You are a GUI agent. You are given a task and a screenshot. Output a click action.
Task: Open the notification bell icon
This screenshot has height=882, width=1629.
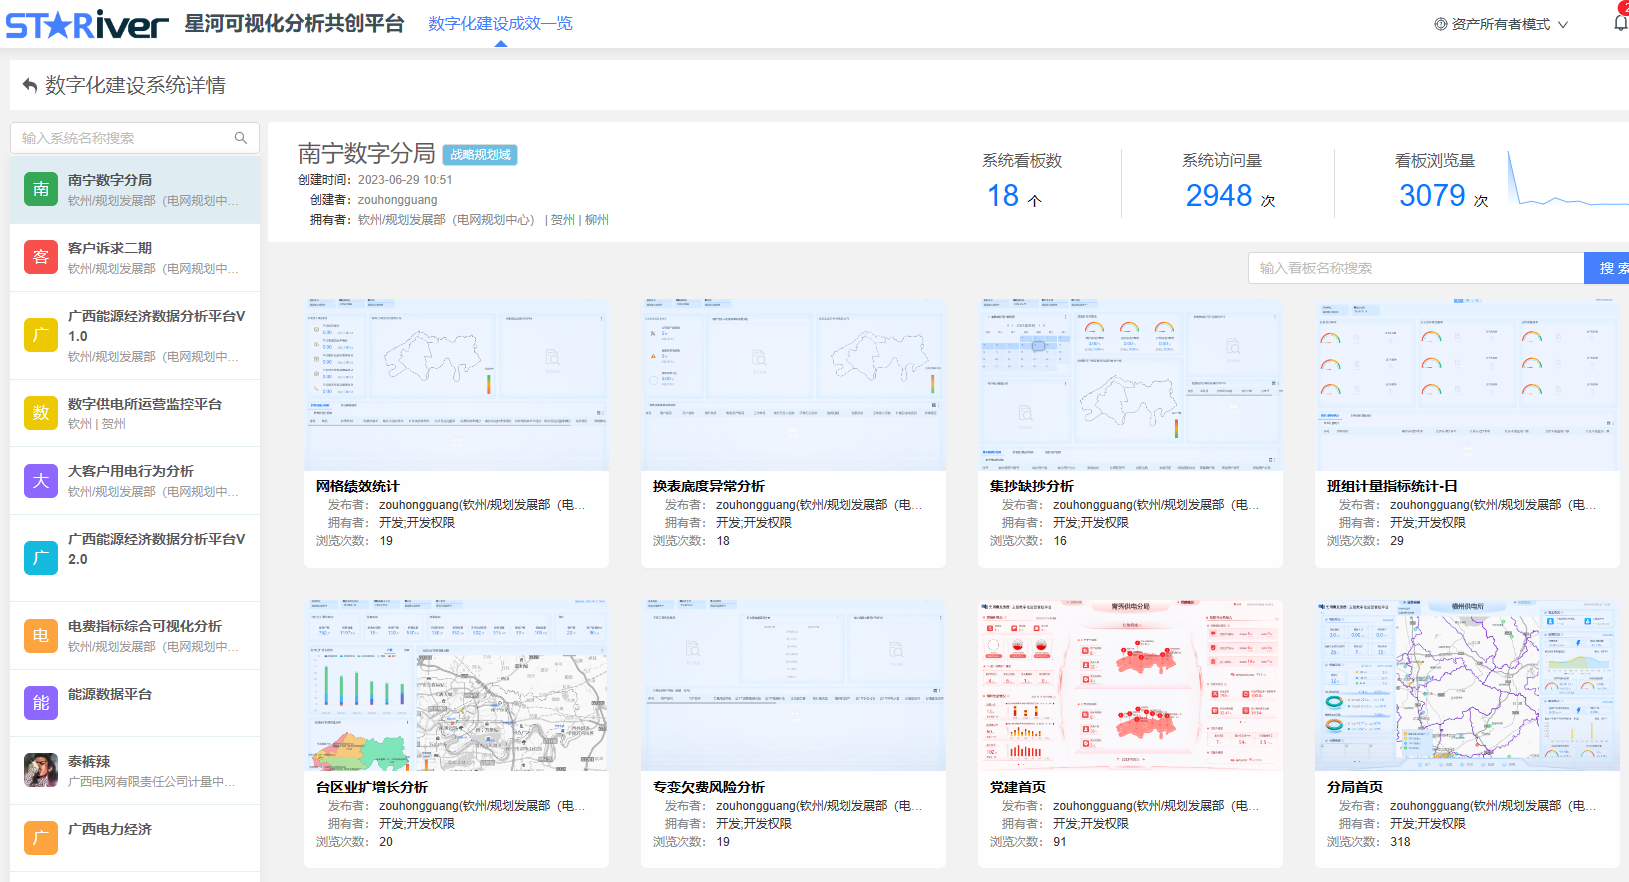(1620, 22)
